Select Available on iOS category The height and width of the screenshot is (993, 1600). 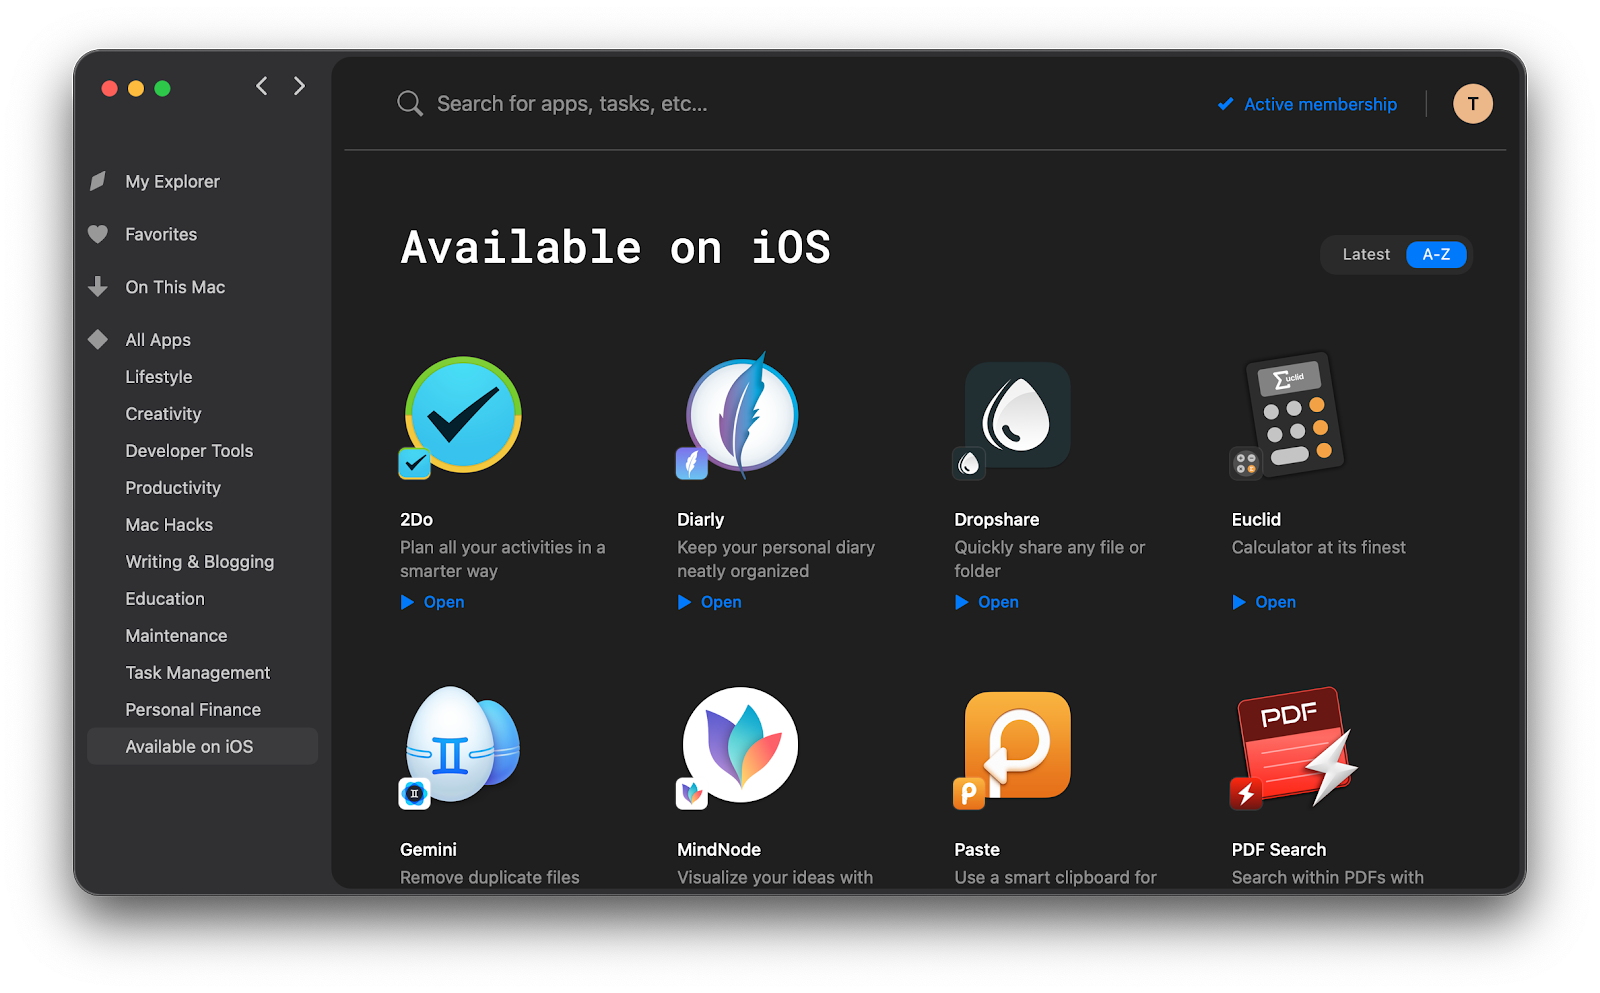pos(202,746)
